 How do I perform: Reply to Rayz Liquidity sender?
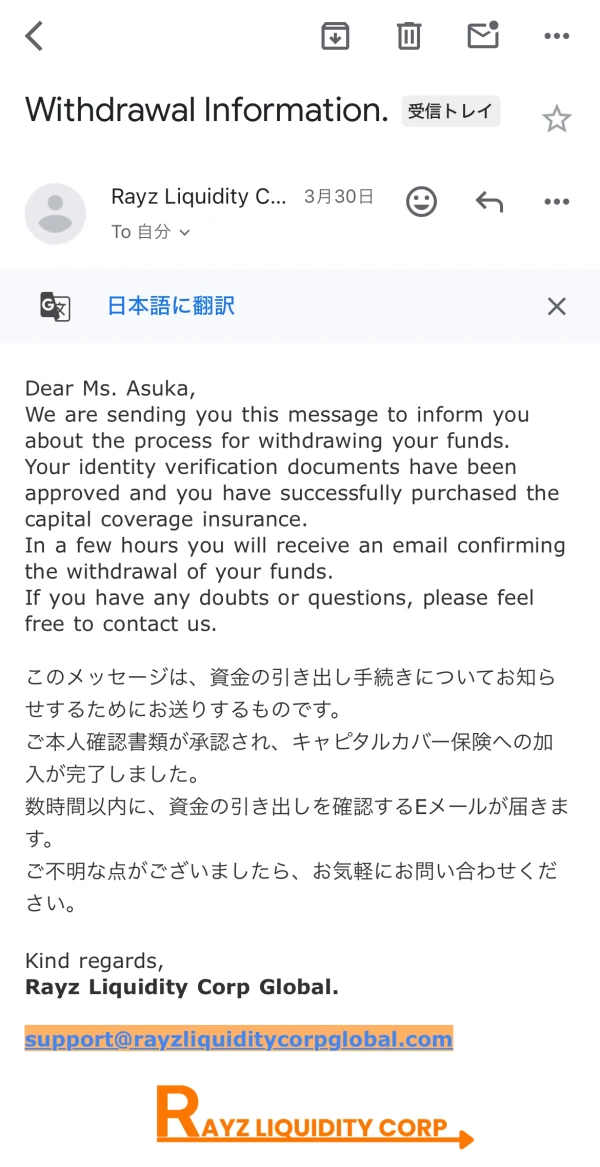pos(489,202)
